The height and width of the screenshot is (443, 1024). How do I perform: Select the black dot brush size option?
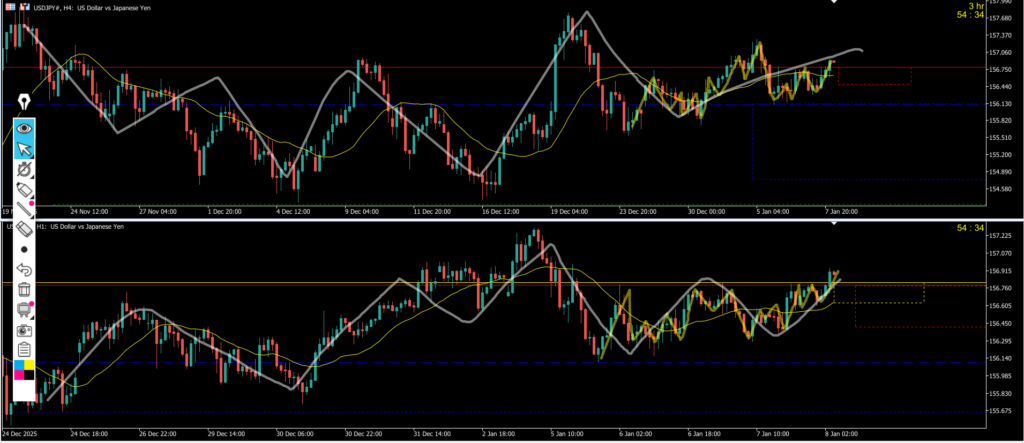coord(24,249)
